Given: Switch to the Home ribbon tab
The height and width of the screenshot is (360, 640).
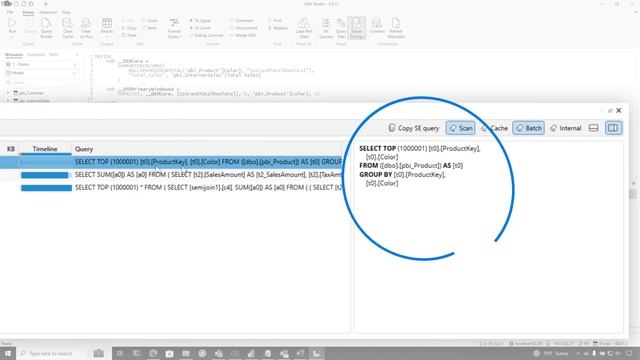Looking at the screenshot, I should [x=28, y=12].
